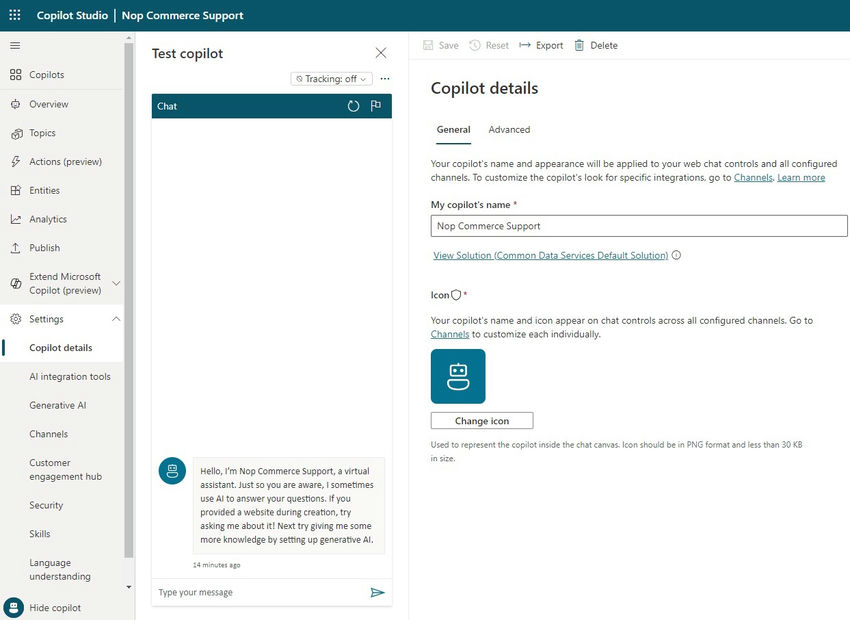Reset the chat conversation with the refresh icon
The width and height of the screenshot is (850, 620).
(x=353, y=106)
